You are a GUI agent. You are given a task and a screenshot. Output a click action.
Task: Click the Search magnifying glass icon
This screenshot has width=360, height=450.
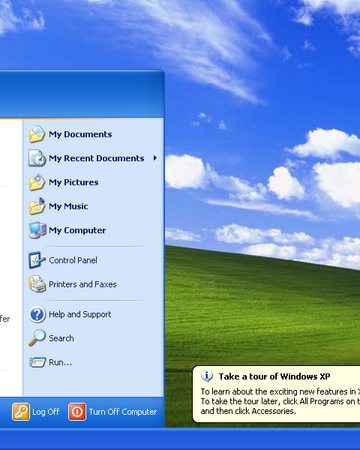37,338
